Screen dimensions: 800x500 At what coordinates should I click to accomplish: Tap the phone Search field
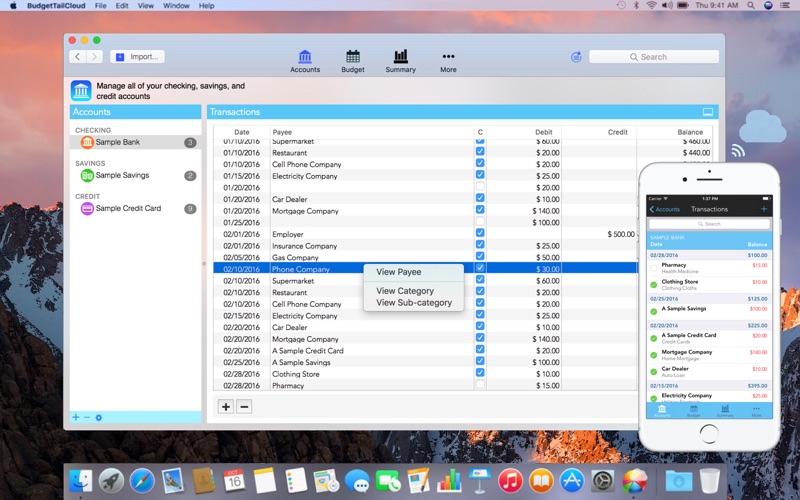[709, 224]
